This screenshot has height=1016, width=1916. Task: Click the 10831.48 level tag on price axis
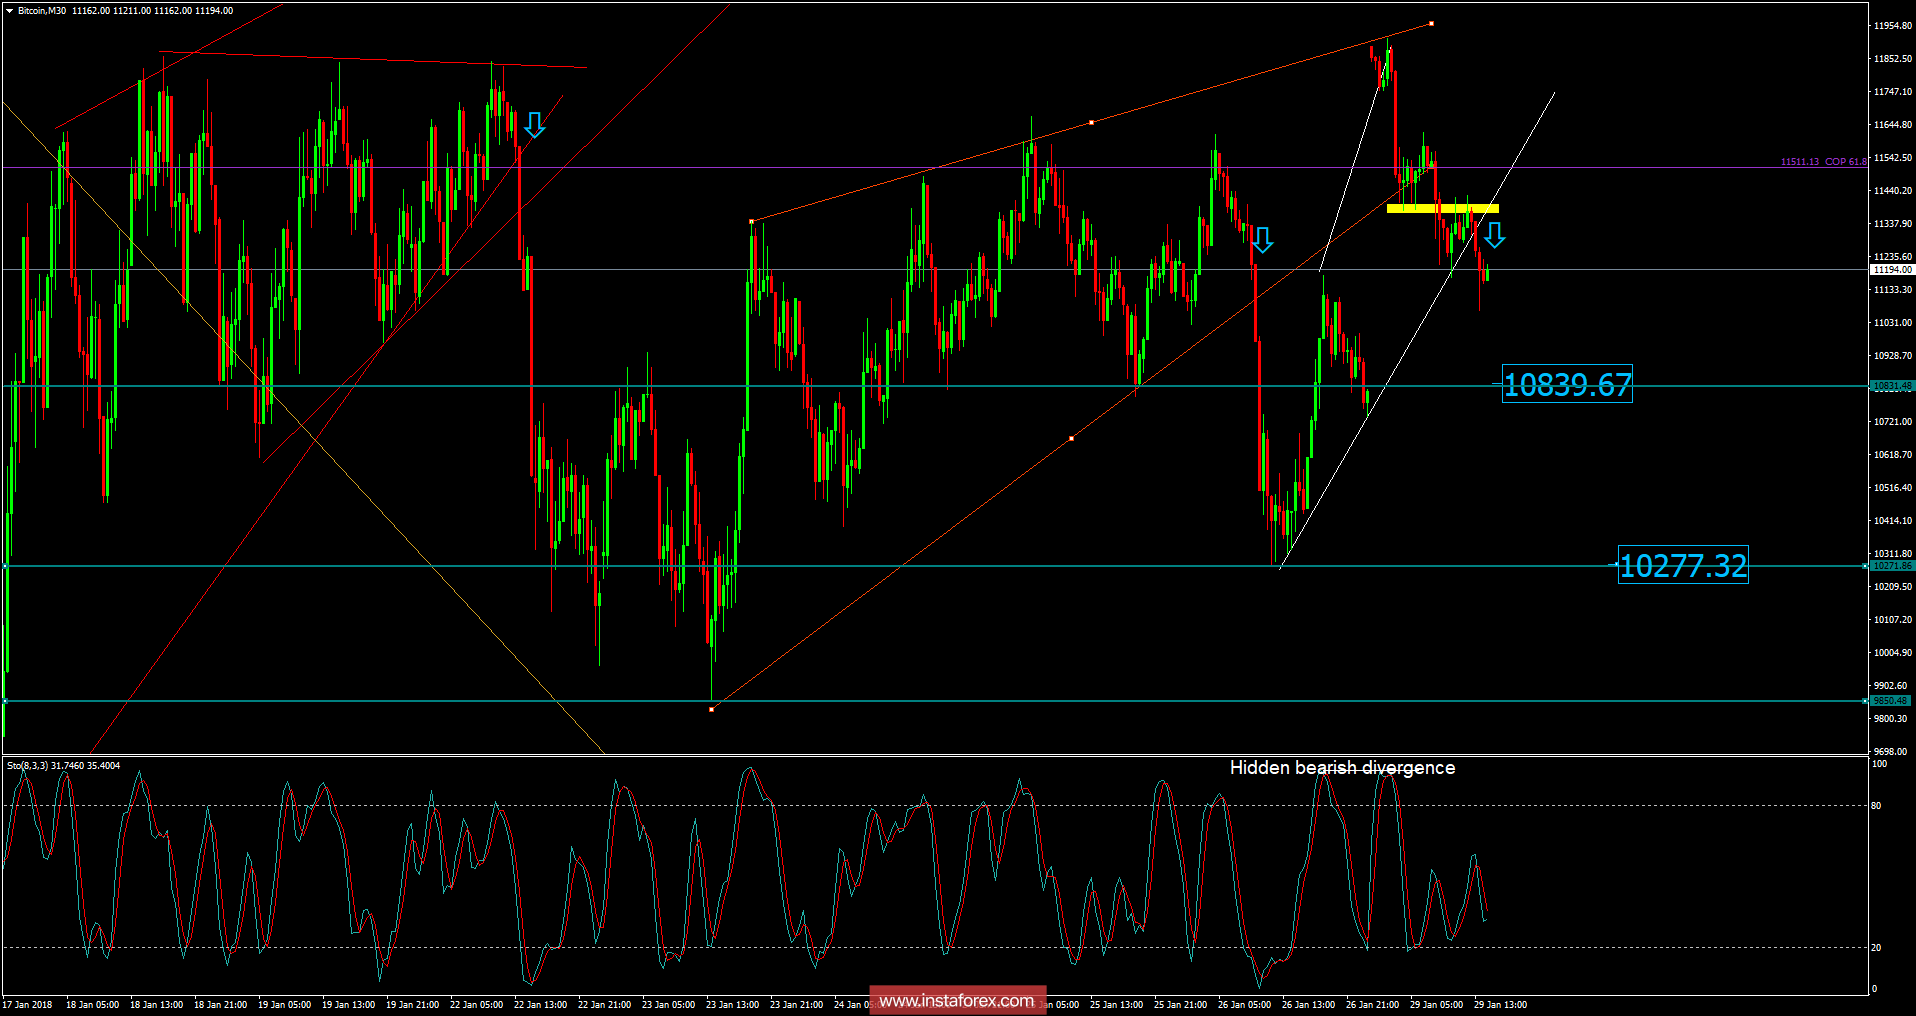pos(1892,386)
